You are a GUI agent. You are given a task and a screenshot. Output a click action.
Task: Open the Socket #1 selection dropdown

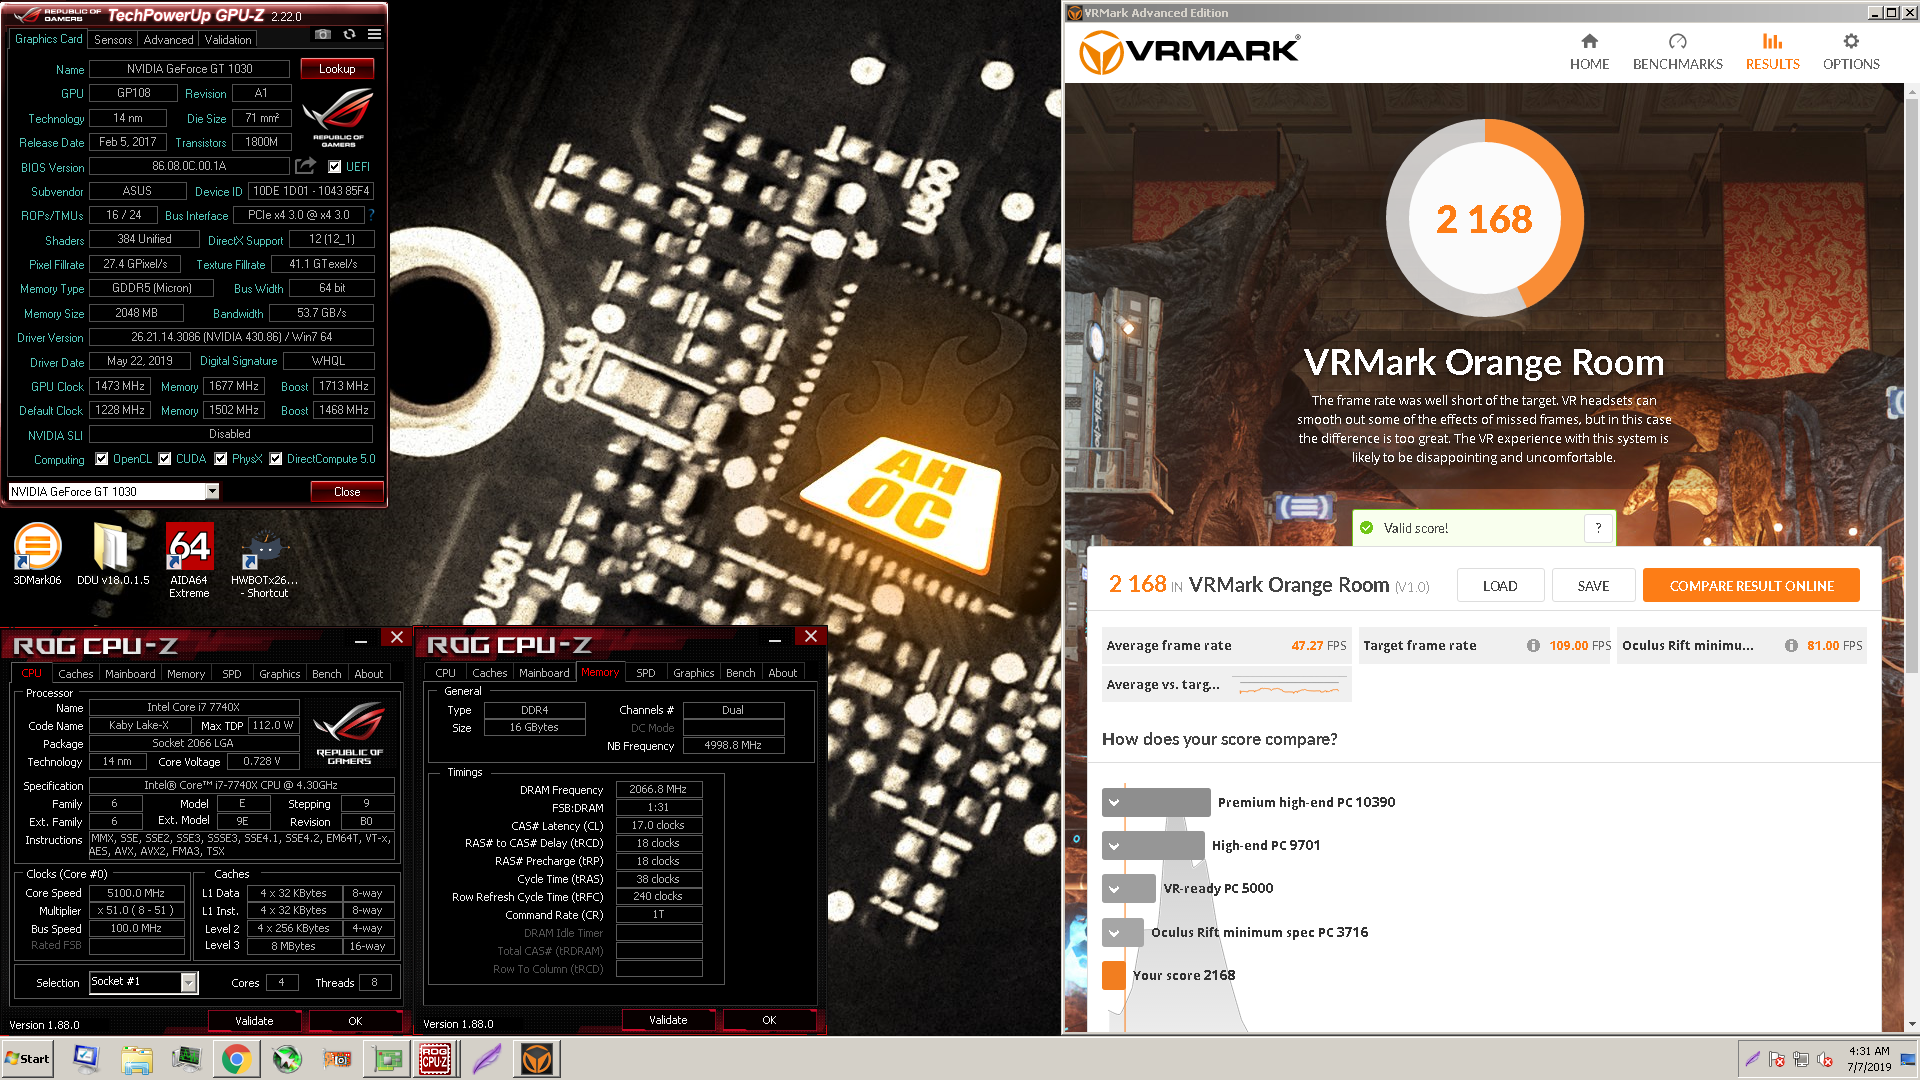click(188, 983)
